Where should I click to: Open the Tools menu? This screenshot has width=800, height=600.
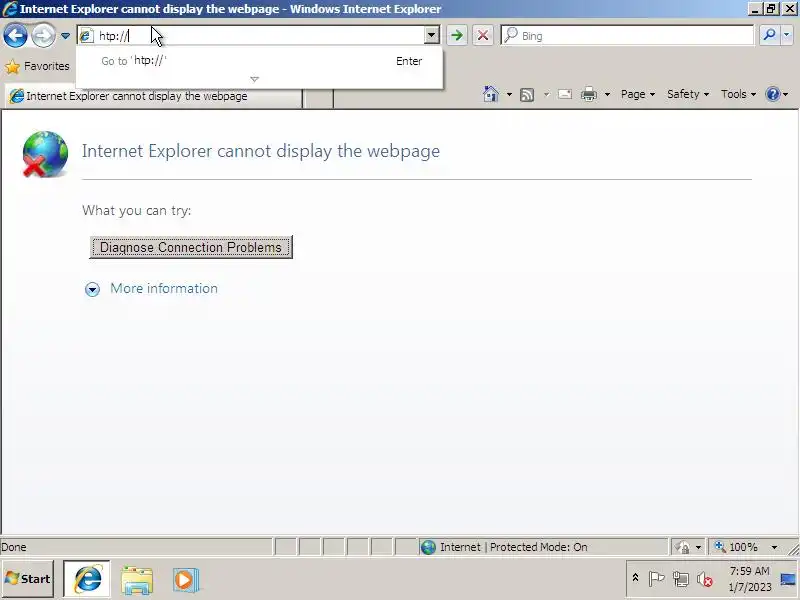tap(738, 94)
